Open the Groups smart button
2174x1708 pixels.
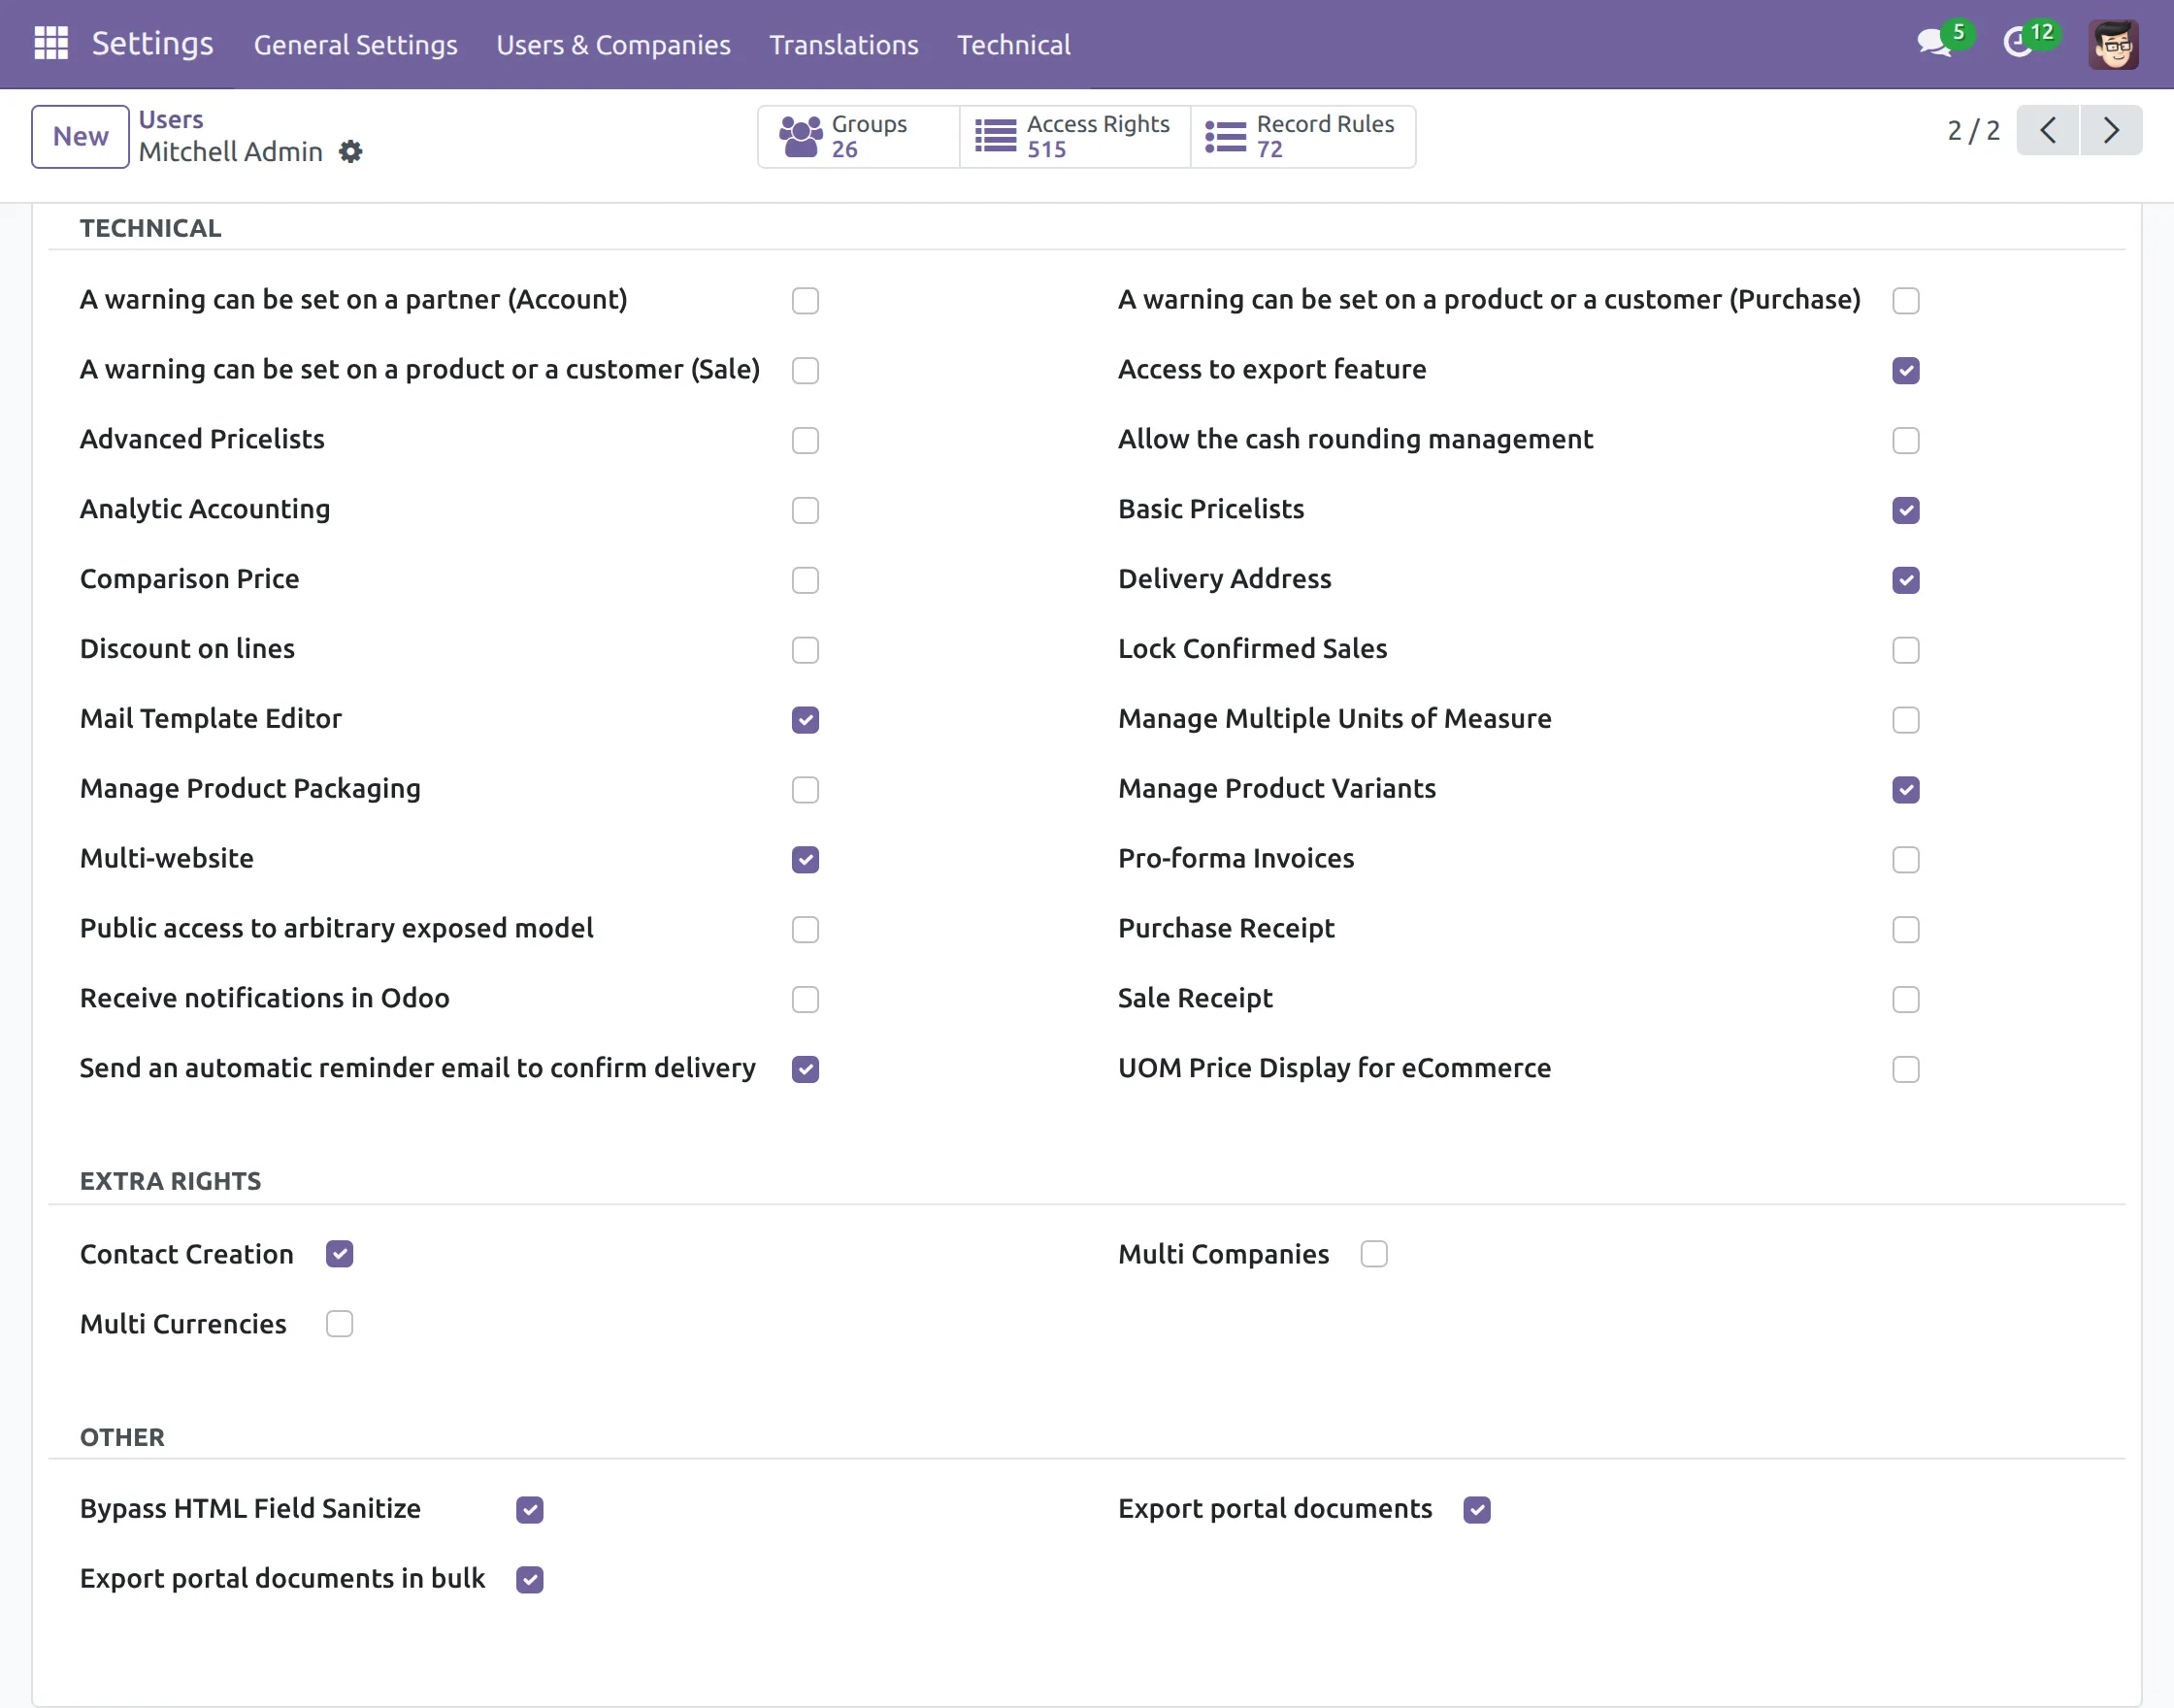coord(857,136)
